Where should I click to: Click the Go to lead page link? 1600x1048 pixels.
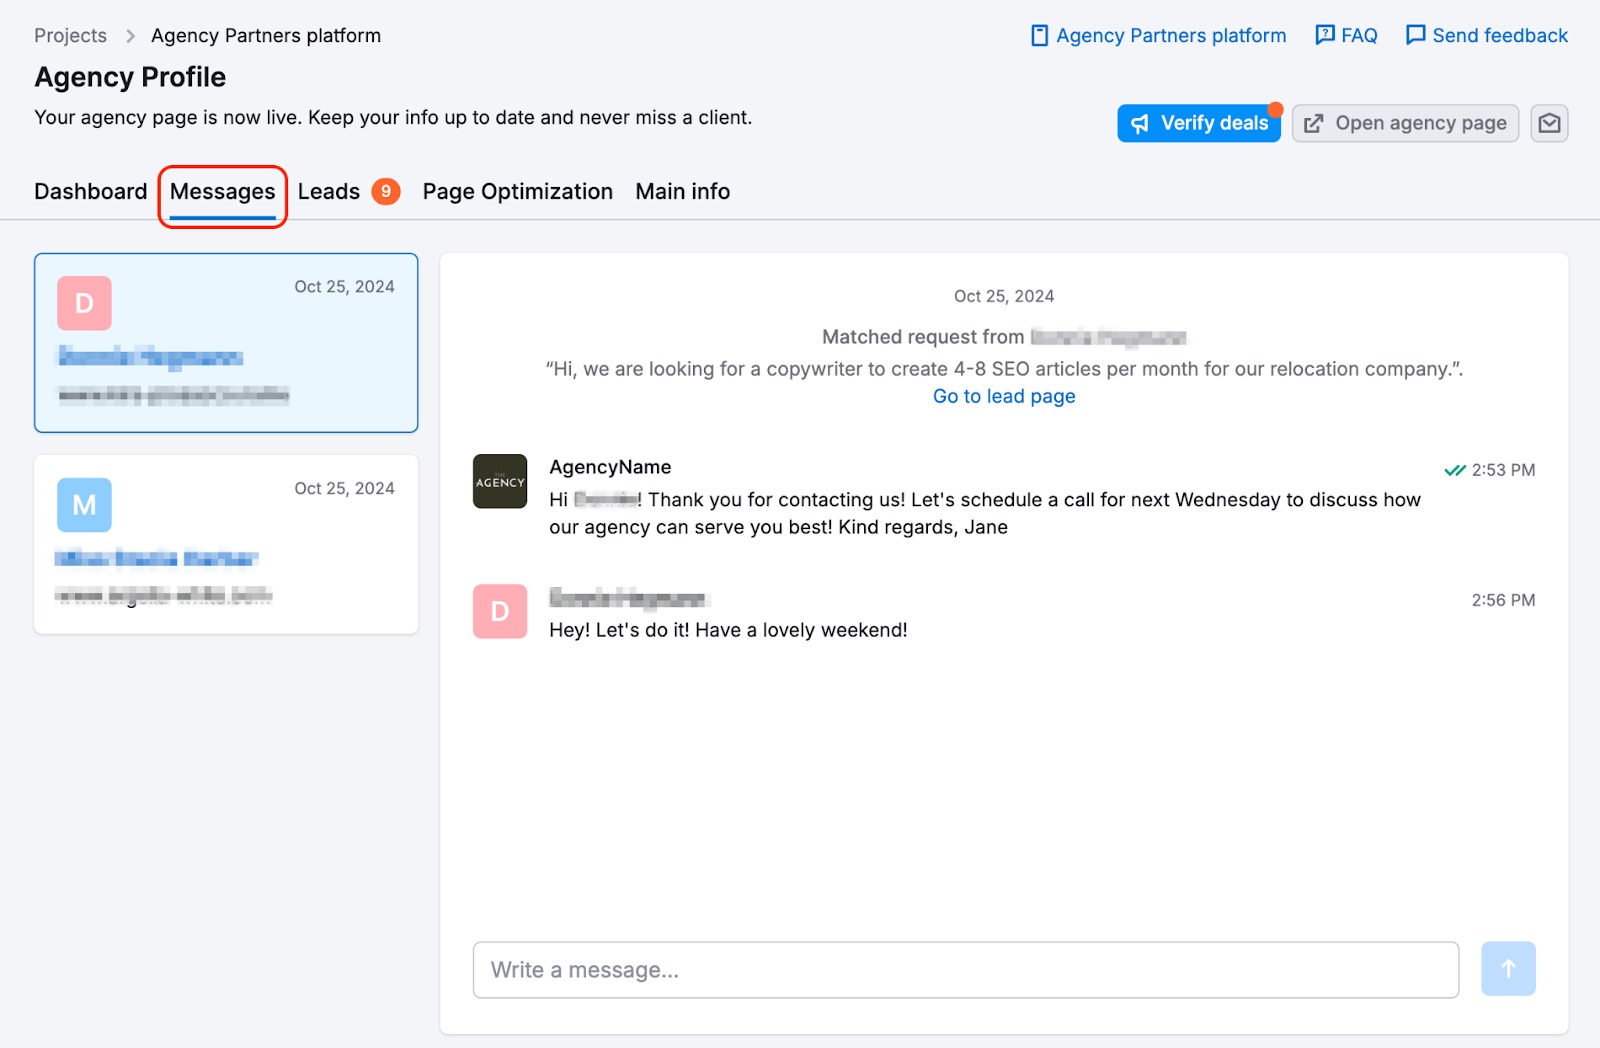[1004, 396]
